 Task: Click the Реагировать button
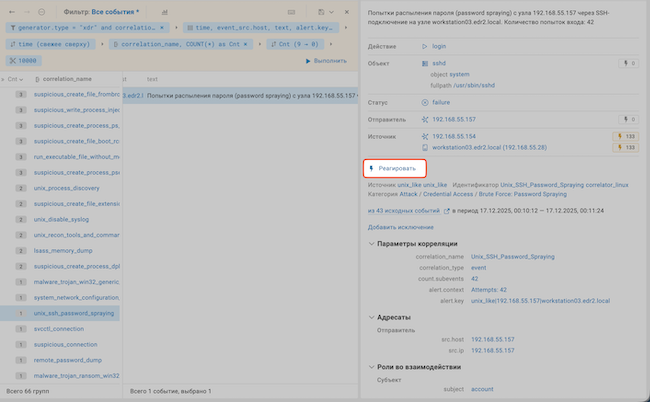coord(395,168)
